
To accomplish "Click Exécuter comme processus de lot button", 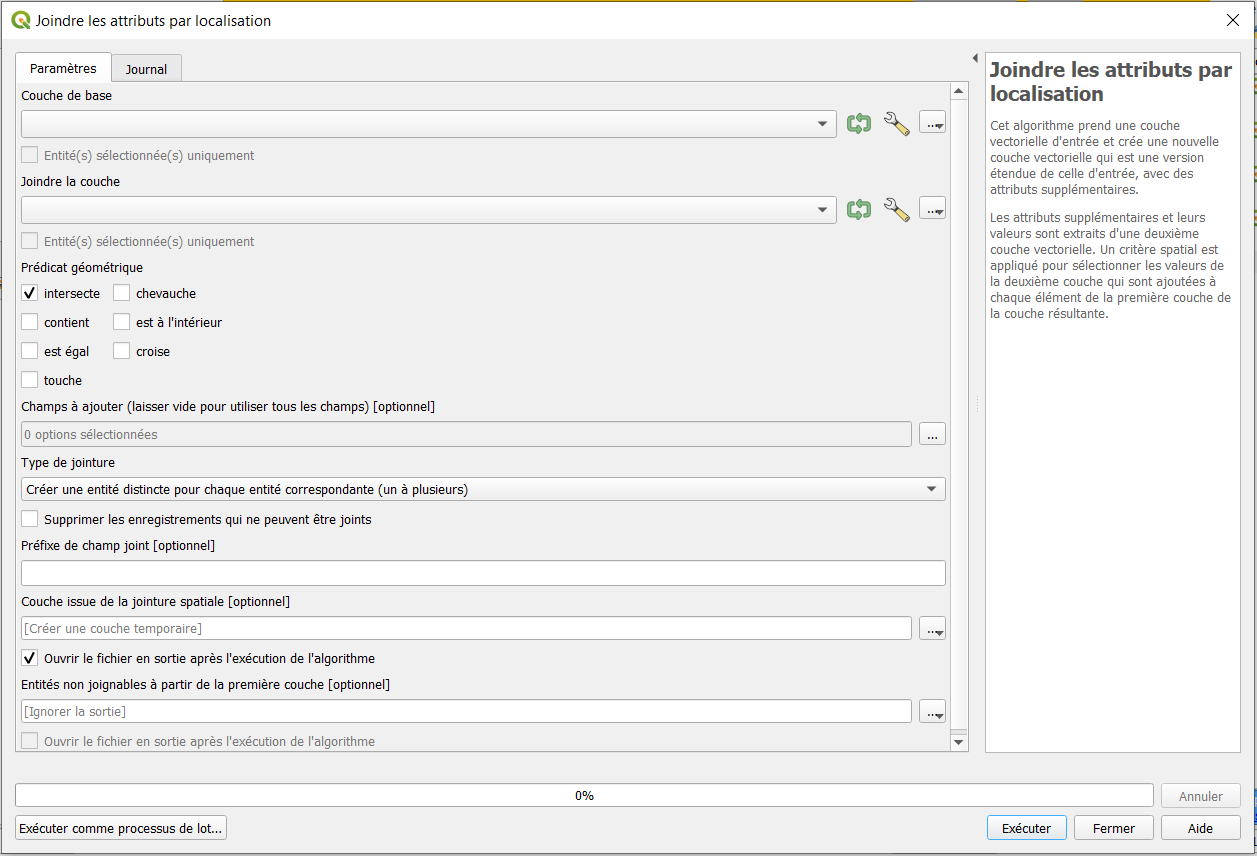I will coord(121,828).
